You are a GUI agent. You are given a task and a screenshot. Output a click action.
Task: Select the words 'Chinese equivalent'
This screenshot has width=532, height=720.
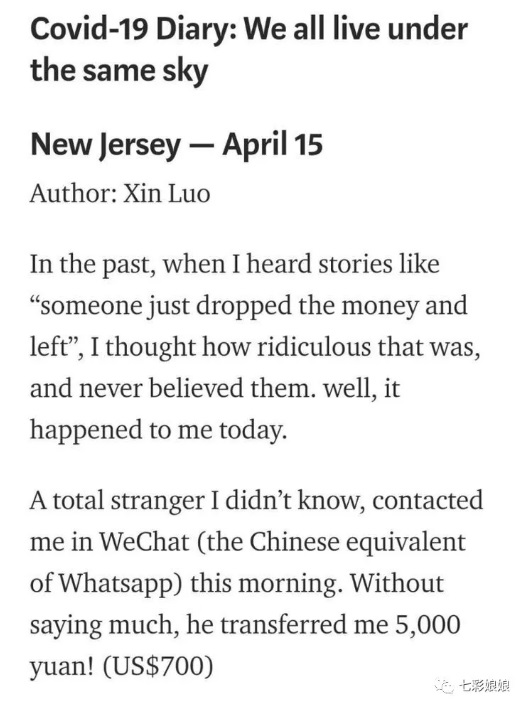point(358,543)
